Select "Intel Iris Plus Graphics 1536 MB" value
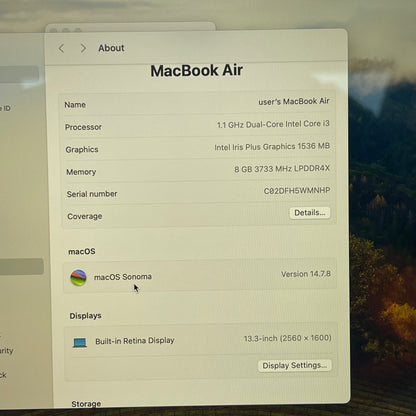Screen dimensions: 416x416 tap(272, 147)
